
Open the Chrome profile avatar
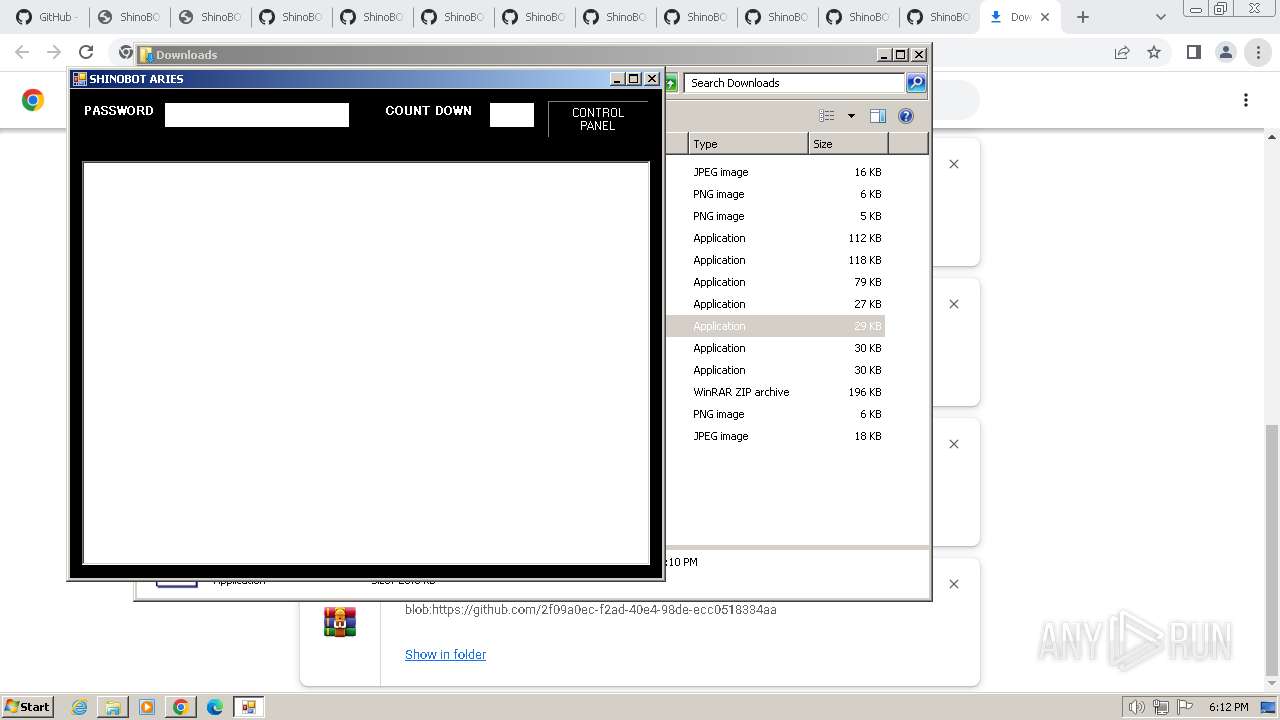point(1225,53)
